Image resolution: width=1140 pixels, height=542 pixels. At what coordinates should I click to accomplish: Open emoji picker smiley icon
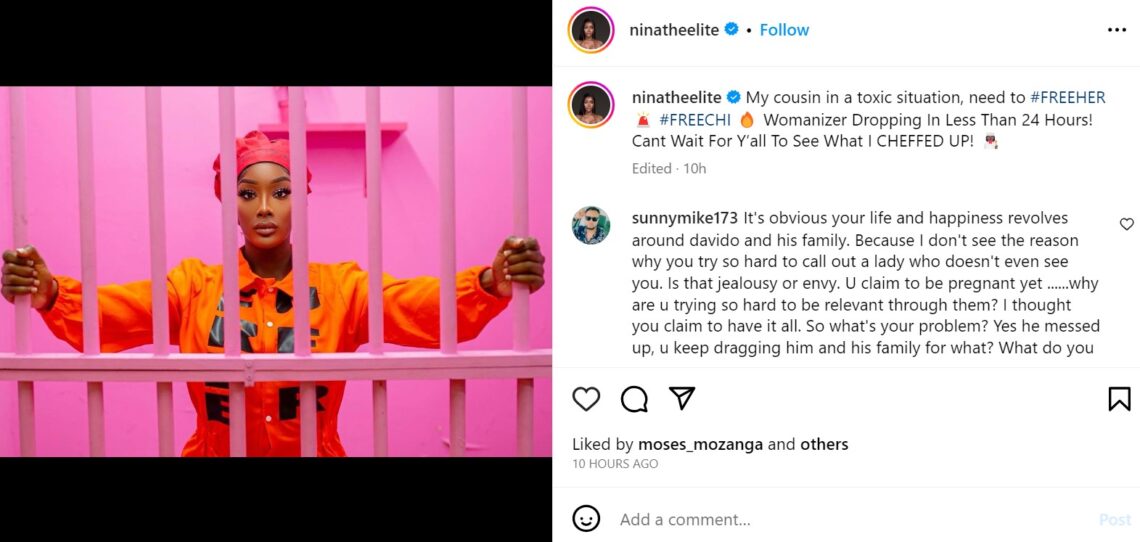coord(586,519)
